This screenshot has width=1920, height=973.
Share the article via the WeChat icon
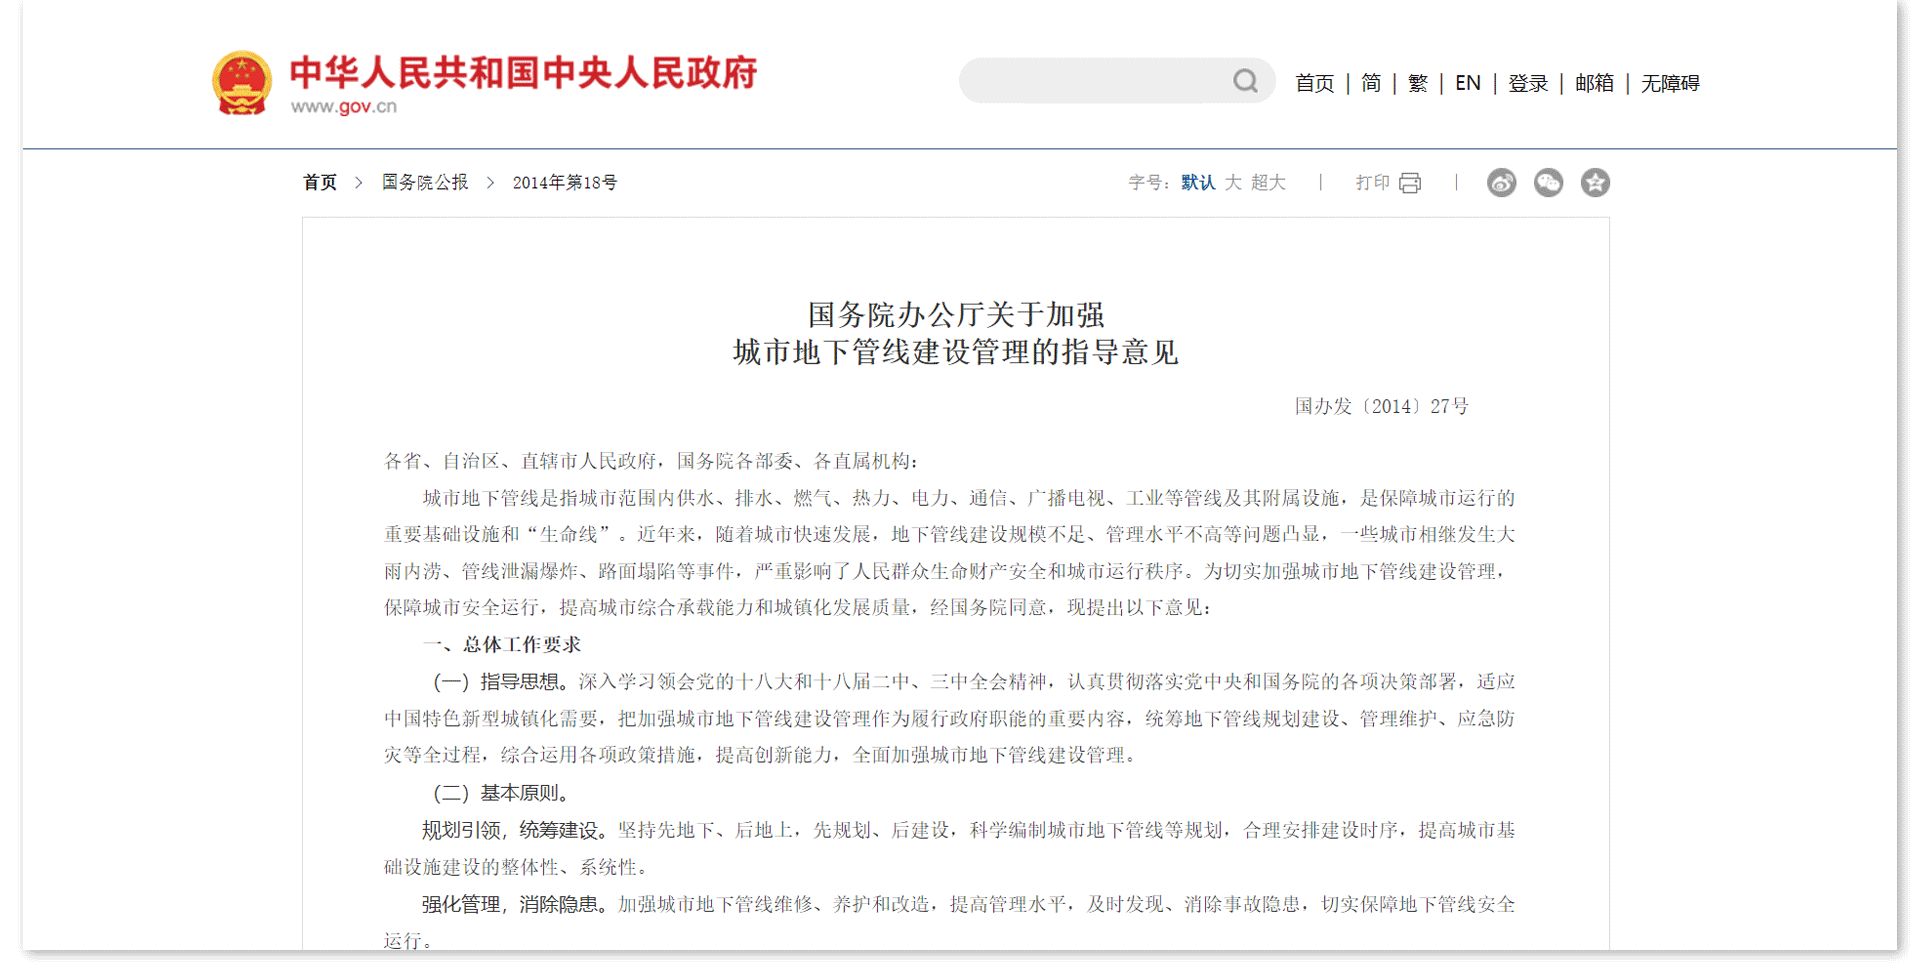tap(1548, 182)
